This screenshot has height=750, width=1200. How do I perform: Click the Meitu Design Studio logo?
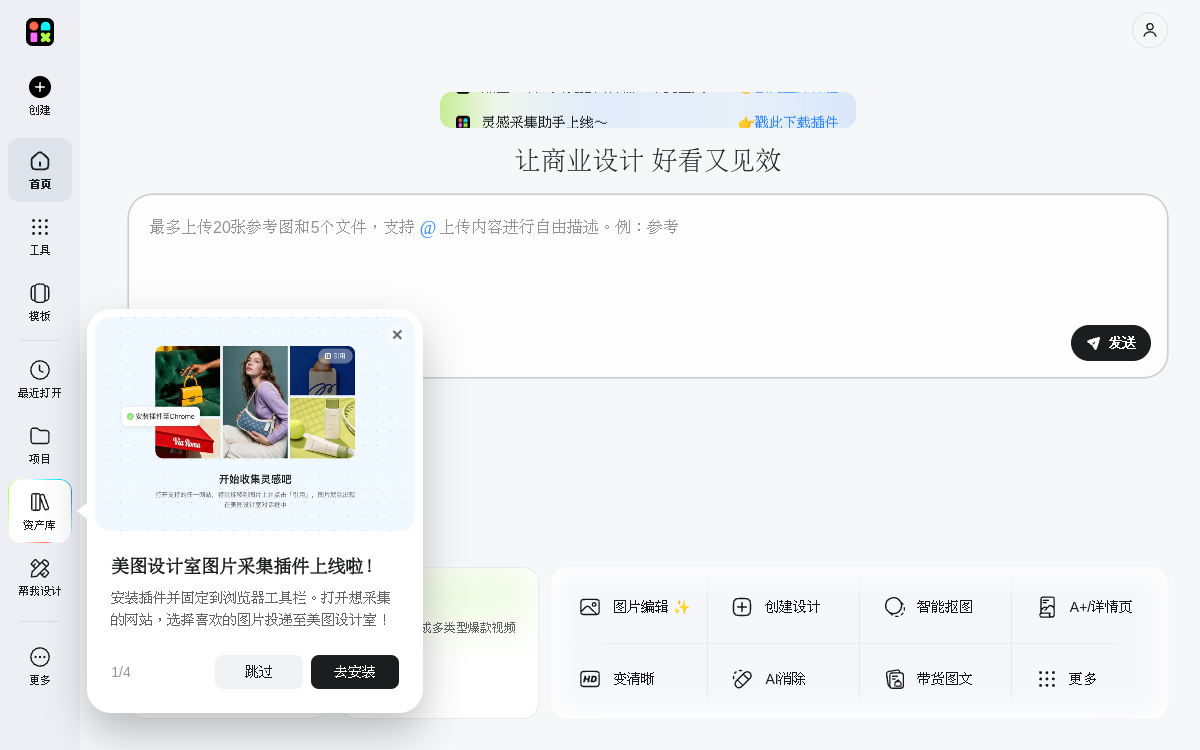[40, 32]
